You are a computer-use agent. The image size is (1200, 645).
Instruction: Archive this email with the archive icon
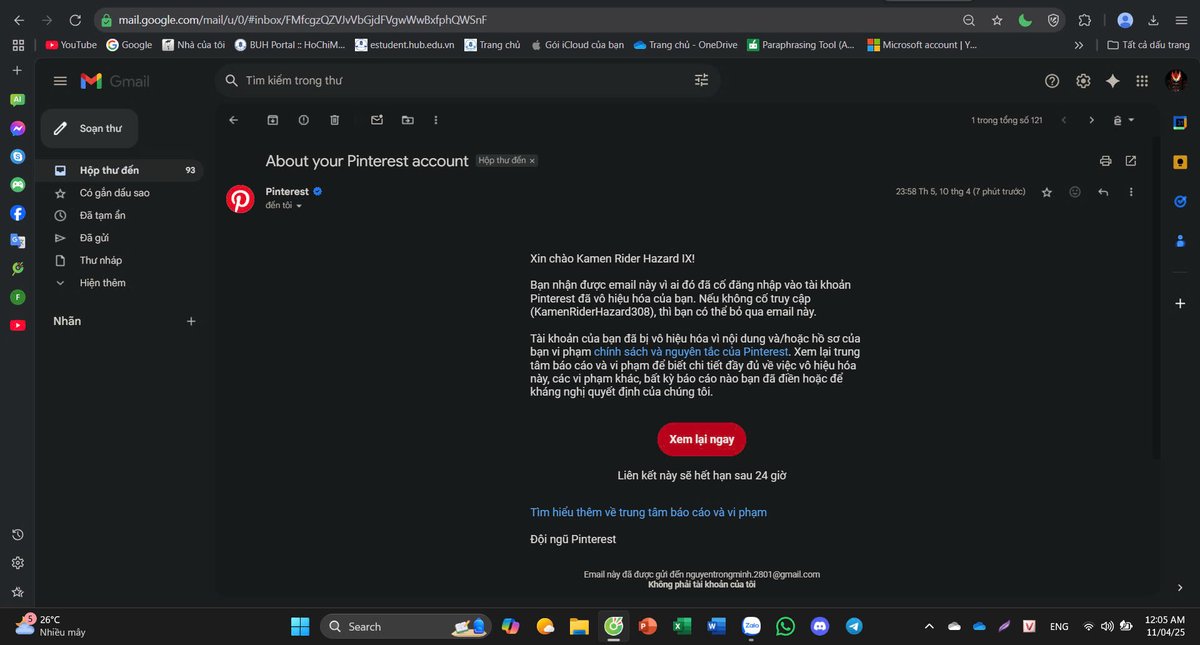pyautogui.click(x=272, y=120)
